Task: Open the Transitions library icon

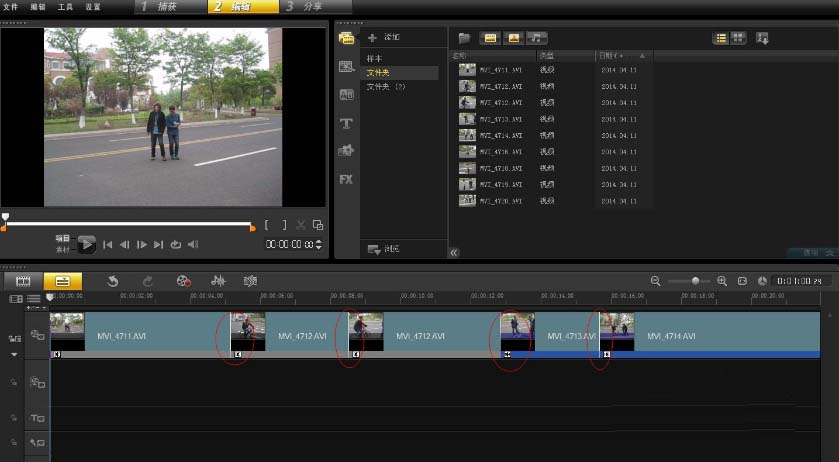Action: [346, 66]
